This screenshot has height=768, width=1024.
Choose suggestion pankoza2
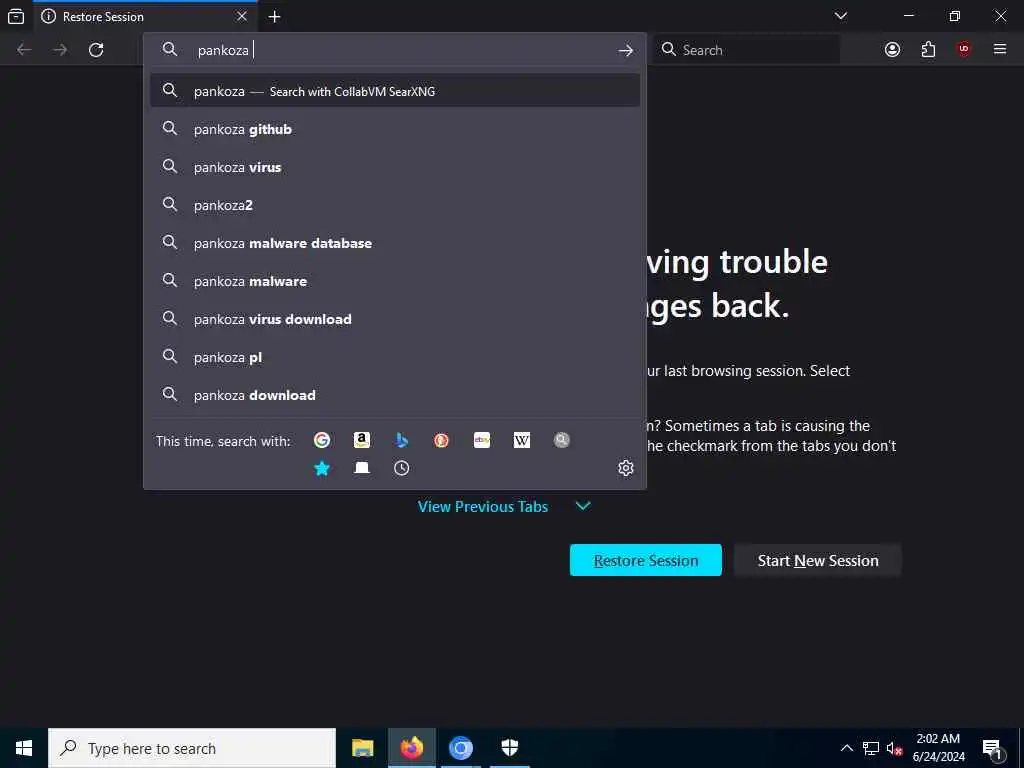point(394,205)
